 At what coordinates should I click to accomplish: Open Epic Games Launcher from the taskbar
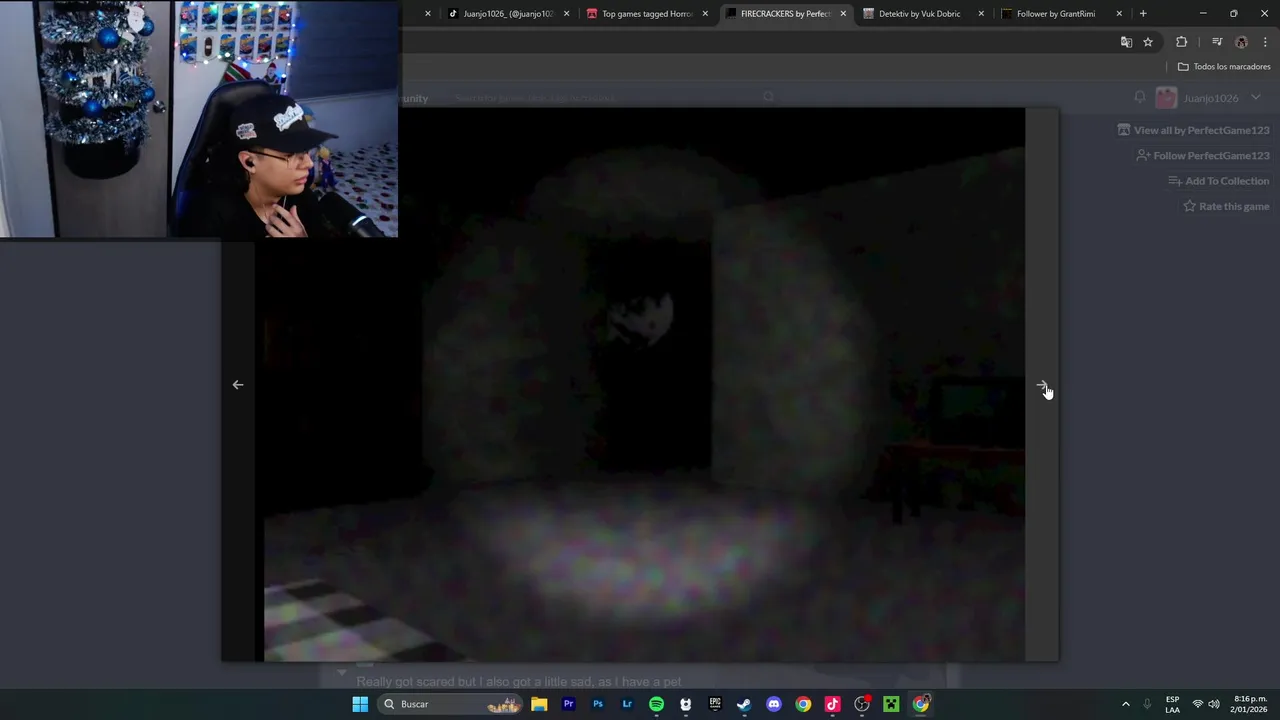coord(715,704)
